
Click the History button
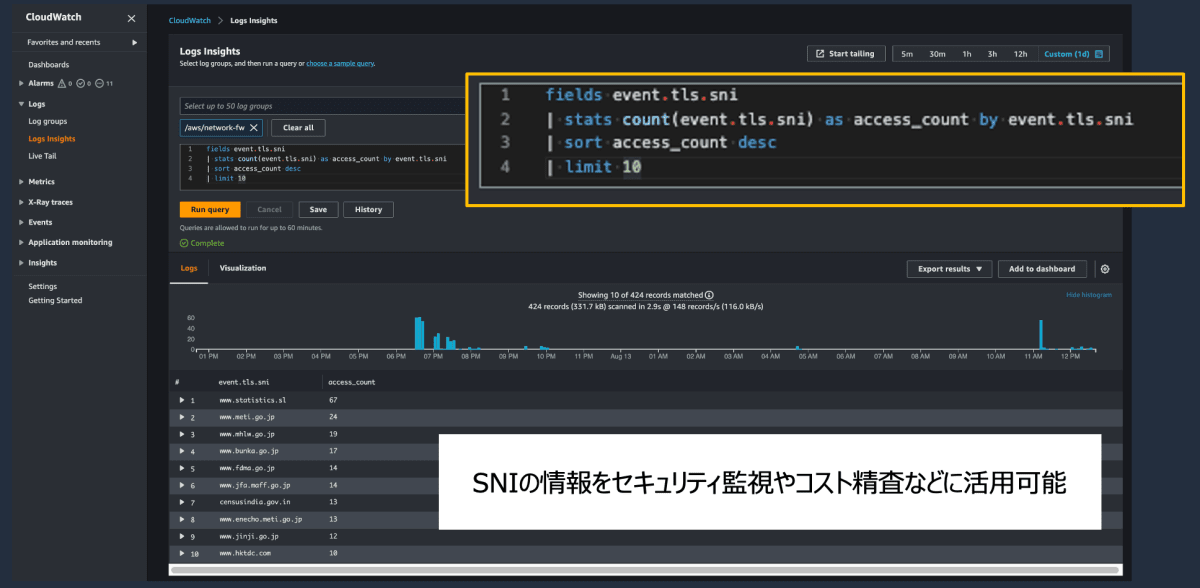pyautogui.click(x=367, y=209)
